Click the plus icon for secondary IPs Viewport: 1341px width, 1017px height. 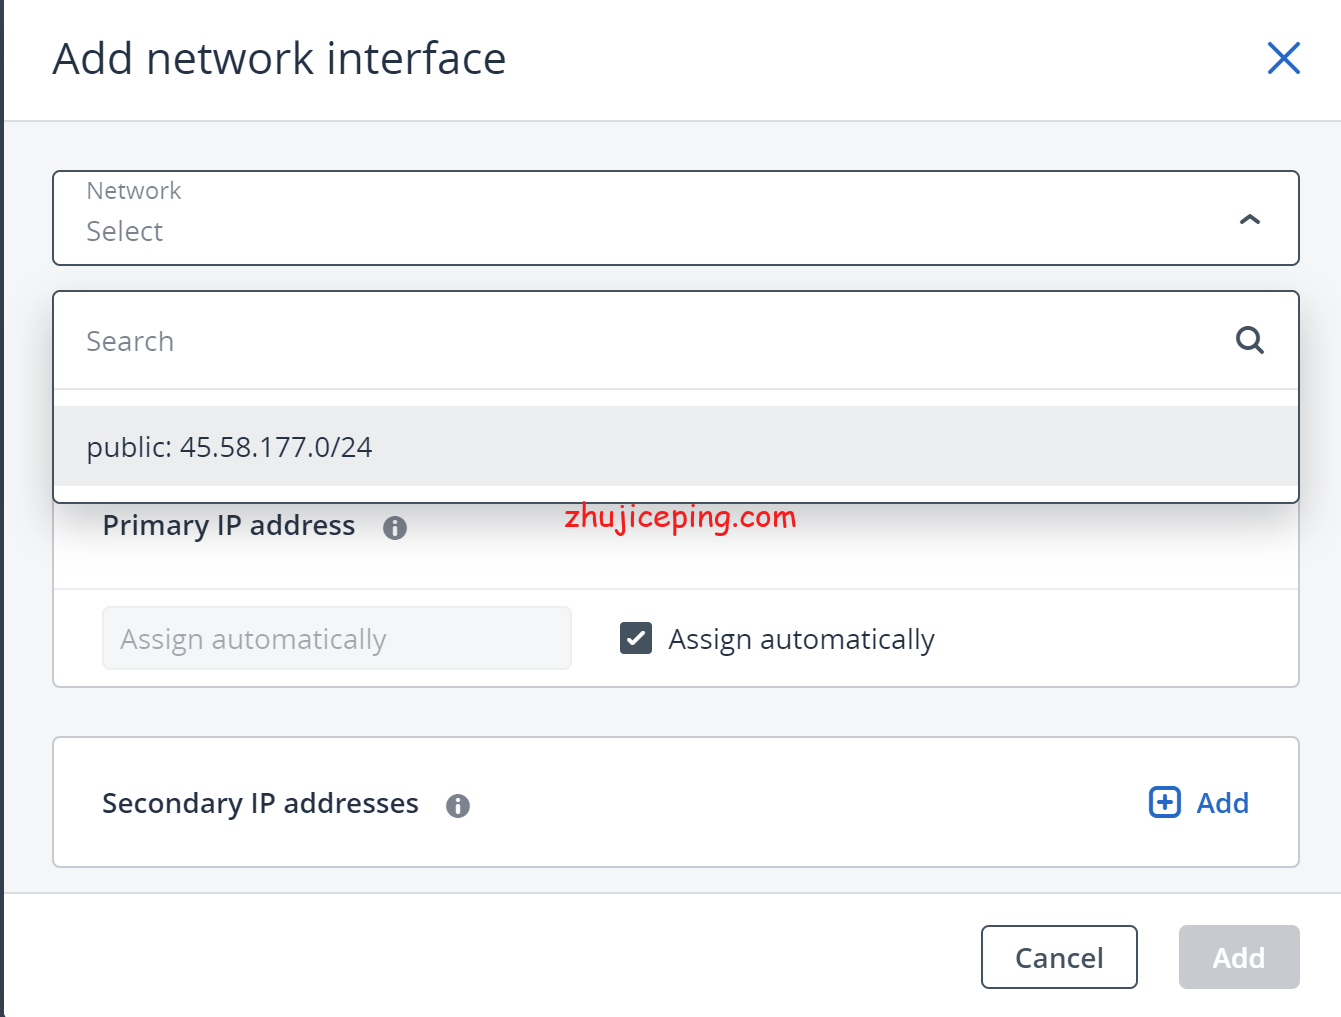(1165, 802)
